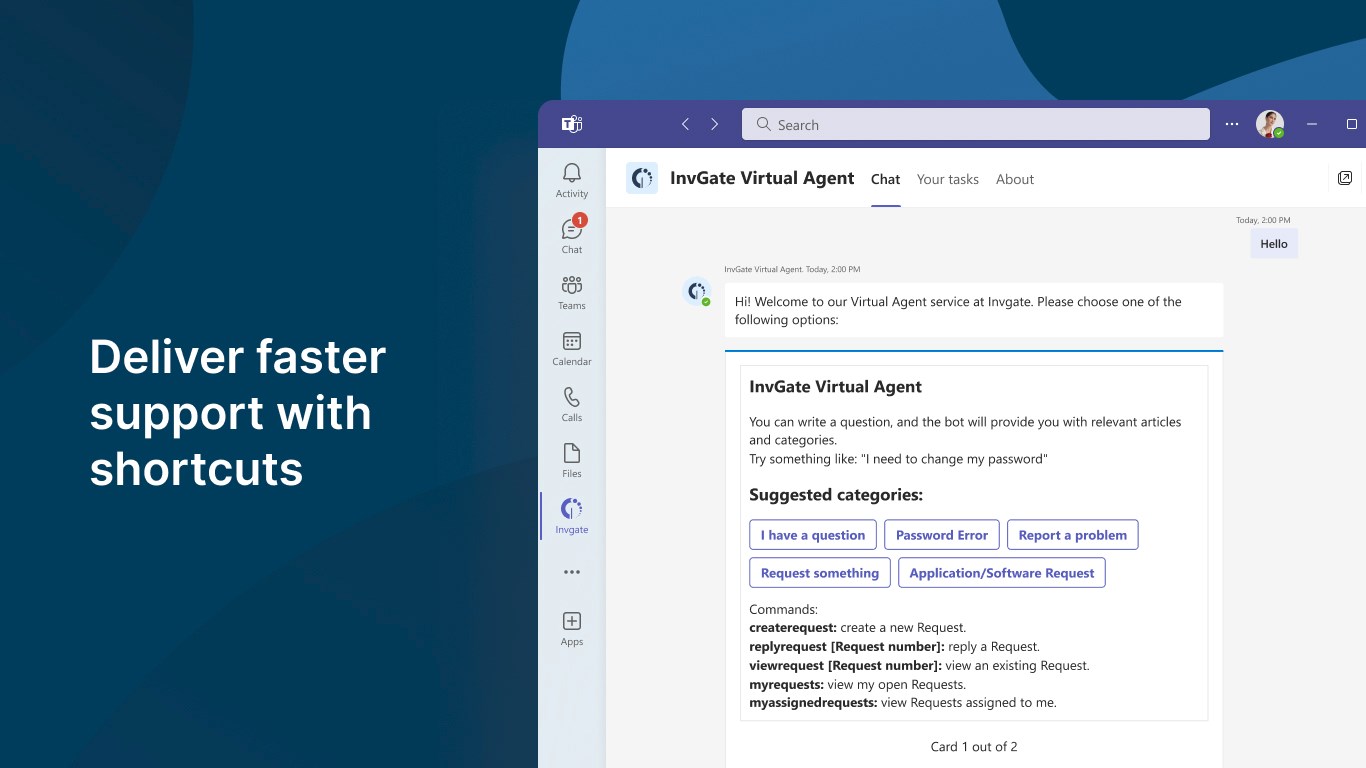Open the Teams section icon

(x=572, y=285)
